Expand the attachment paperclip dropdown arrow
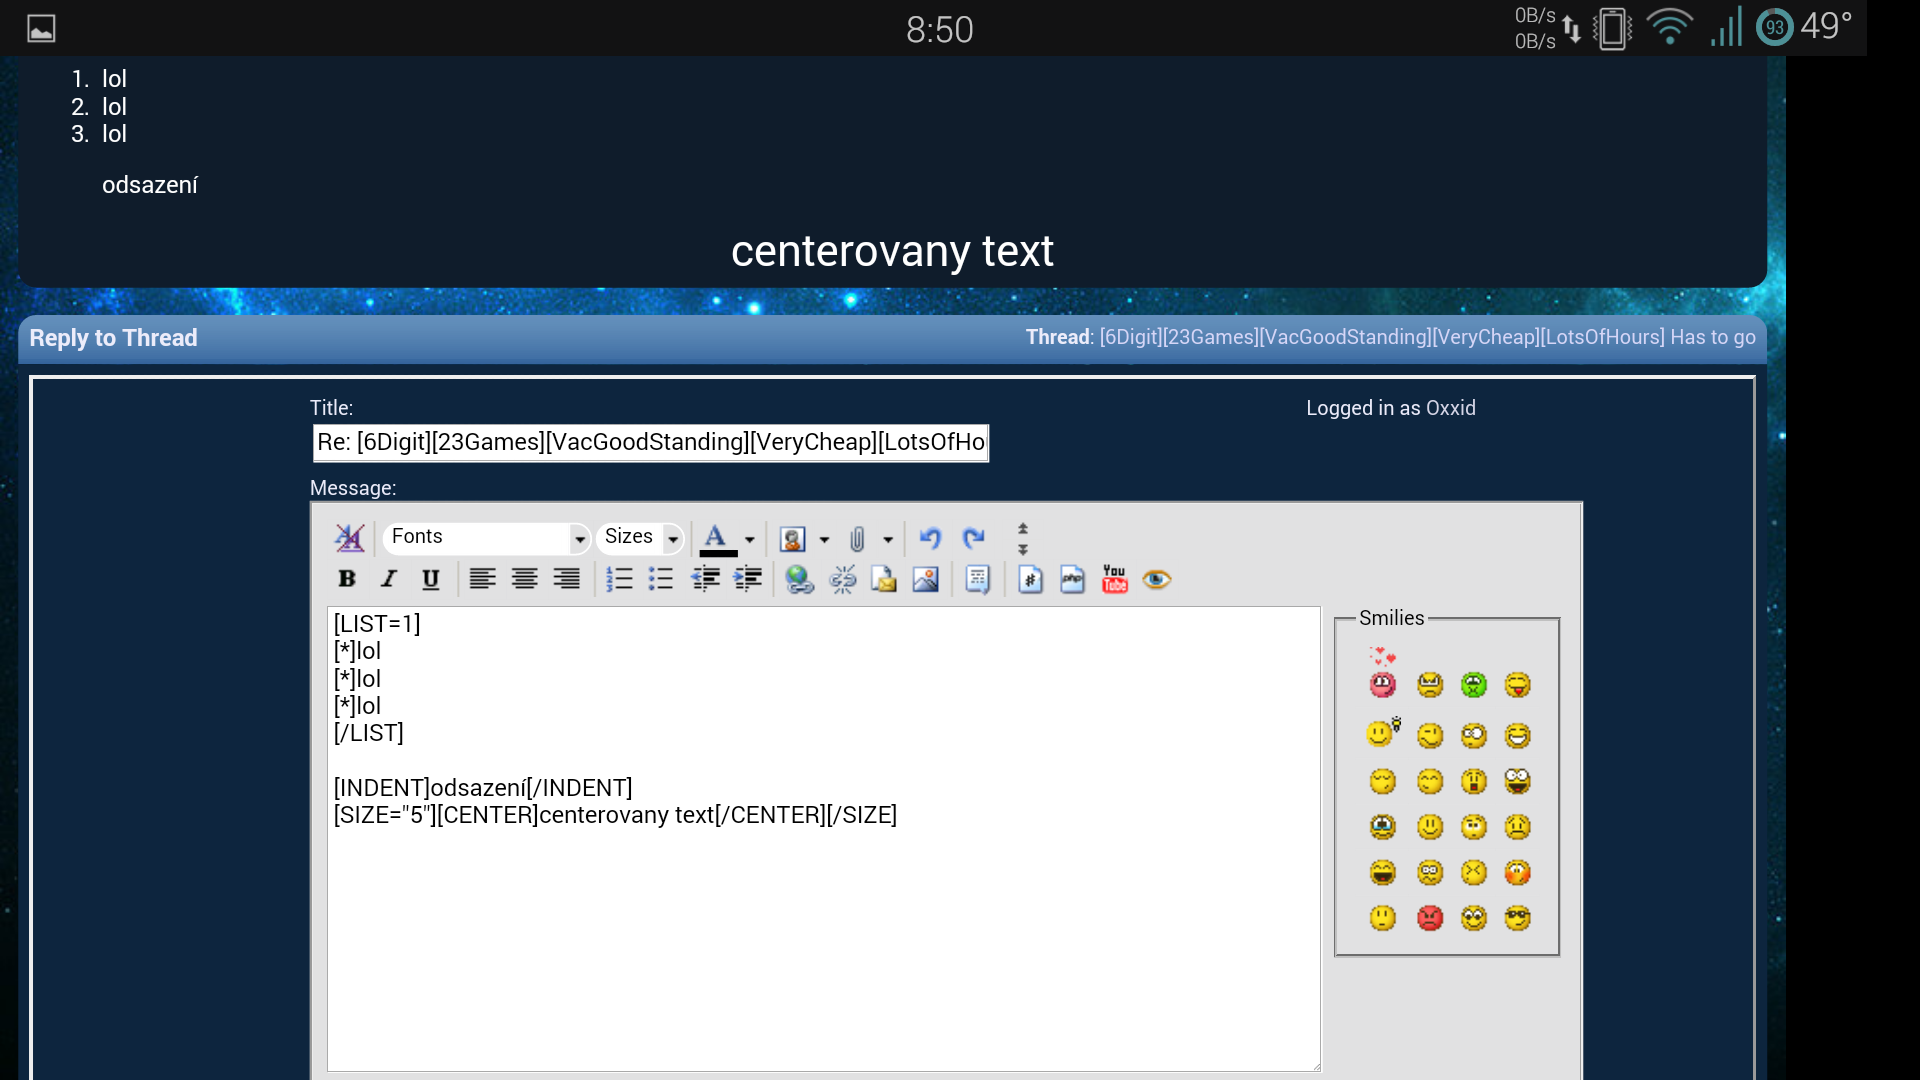 tap(888, 540)
